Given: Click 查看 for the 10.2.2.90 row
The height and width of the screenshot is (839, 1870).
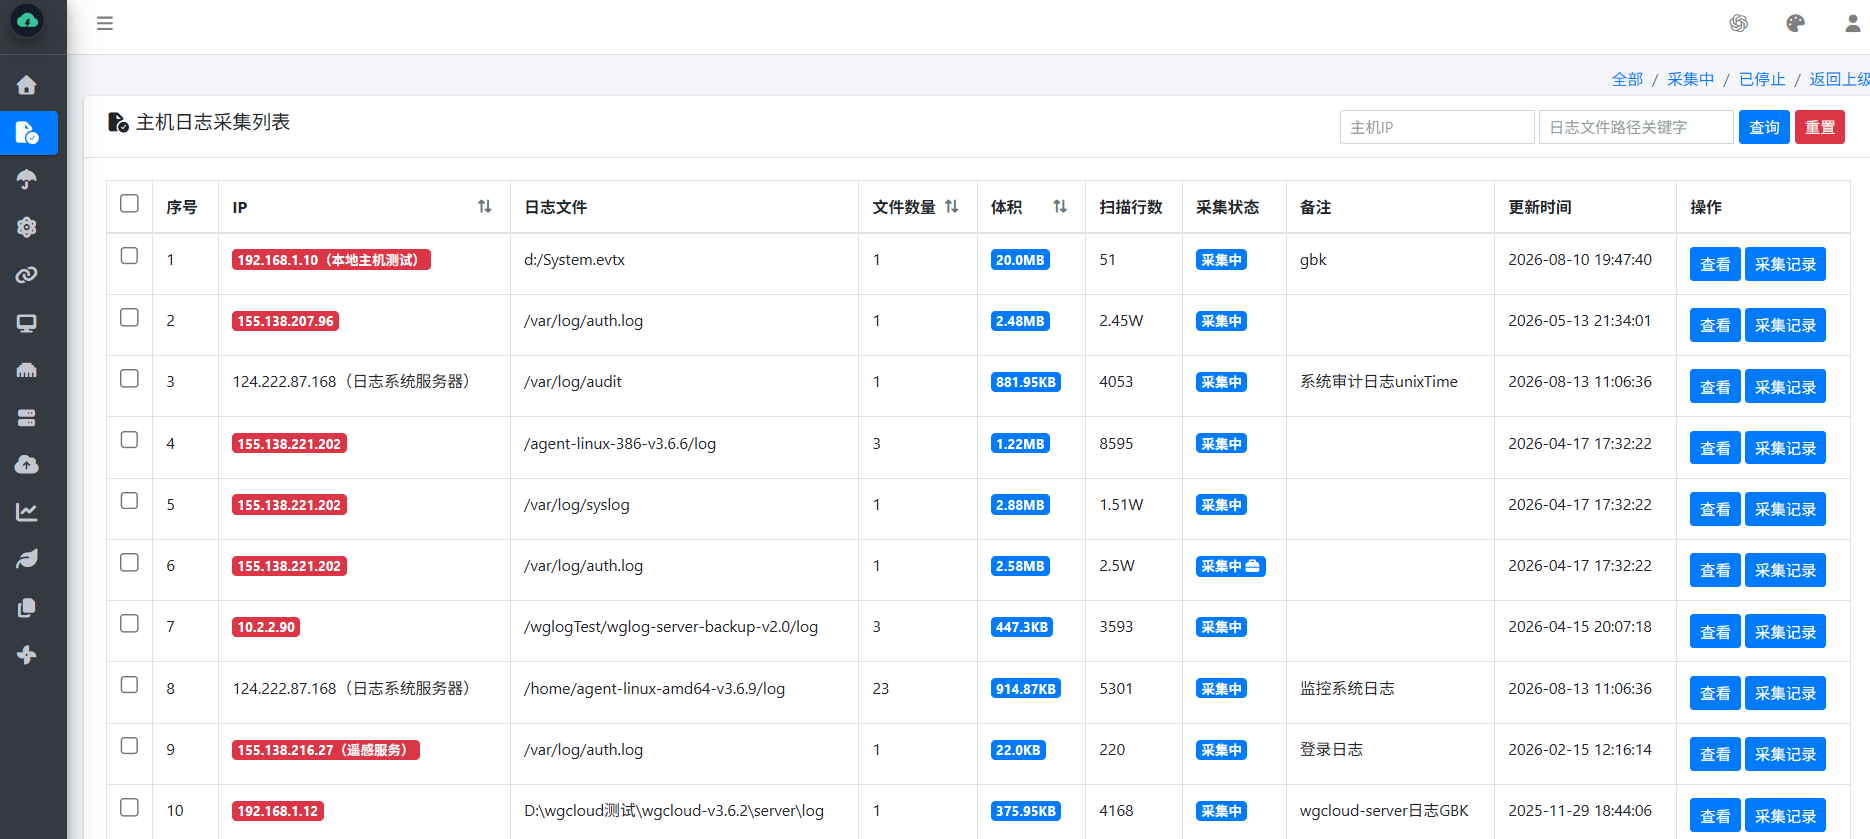Looking at the screenshot, I should pyautogui.click(x=1715, y=632).
